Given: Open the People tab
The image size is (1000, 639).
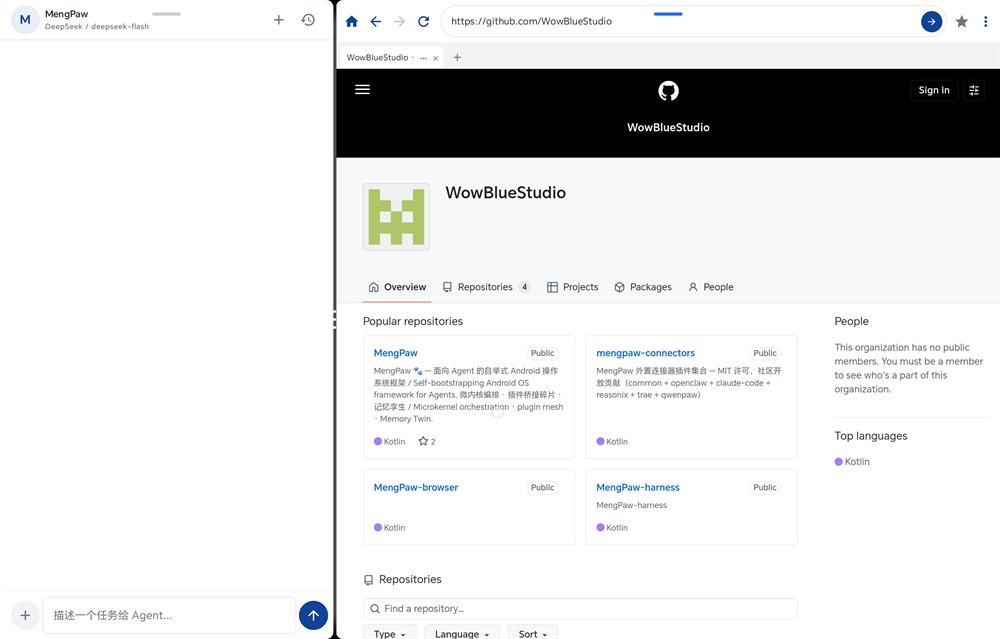Looking at the screenshot, I should click(710, 287).
